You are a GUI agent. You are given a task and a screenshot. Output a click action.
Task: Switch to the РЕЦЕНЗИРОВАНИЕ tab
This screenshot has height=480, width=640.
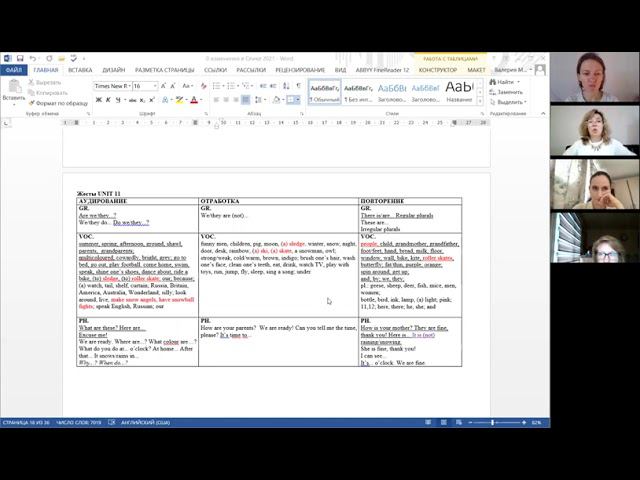[x=300, y=70]
